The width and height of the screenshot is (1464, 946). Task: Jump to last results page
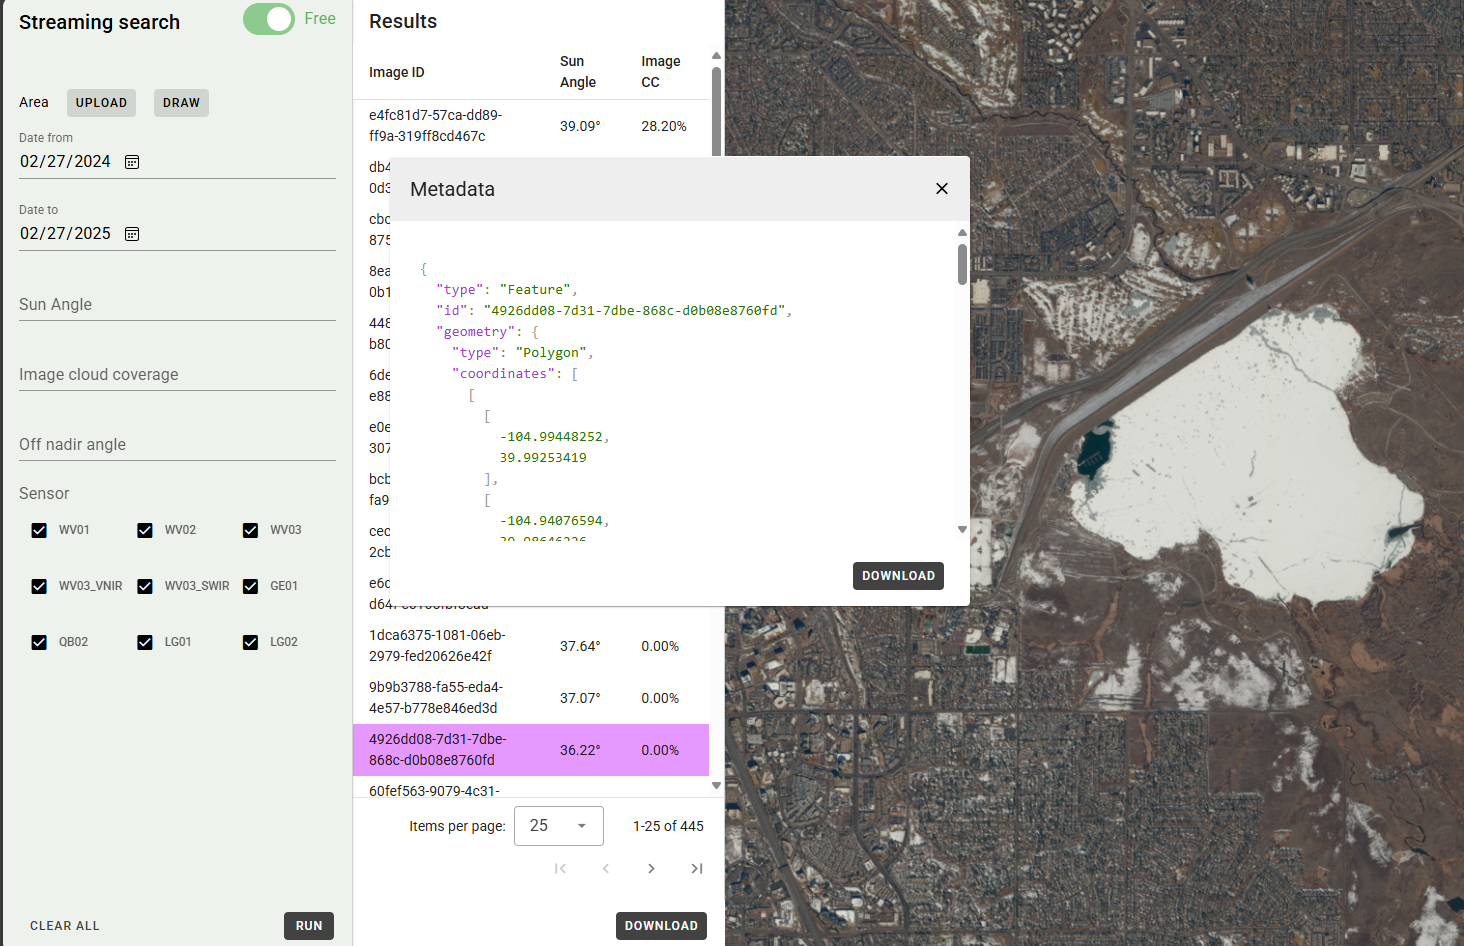[x=697, y=869]
